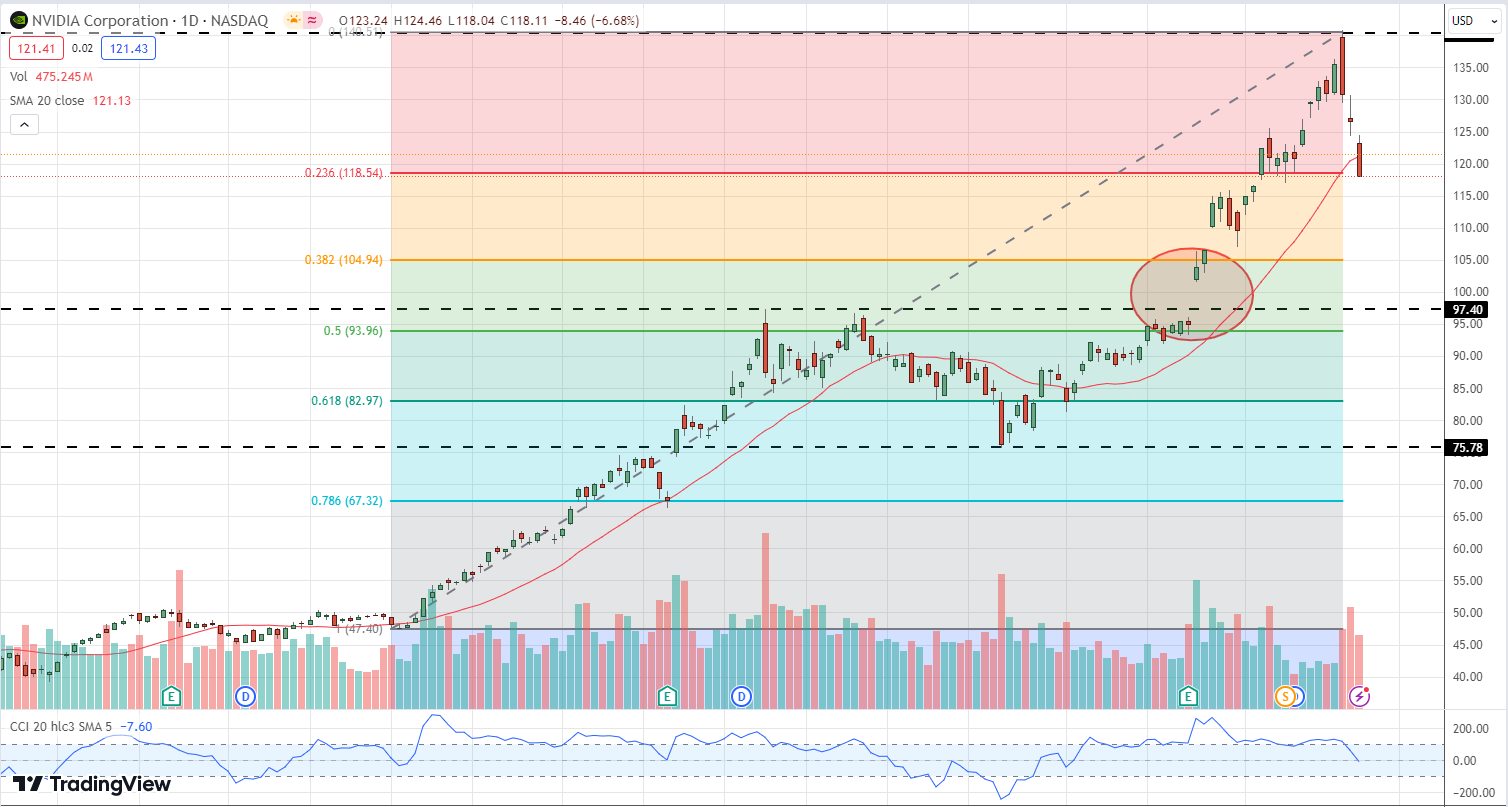Click the NVIDIA logo icon

(18, 20)
